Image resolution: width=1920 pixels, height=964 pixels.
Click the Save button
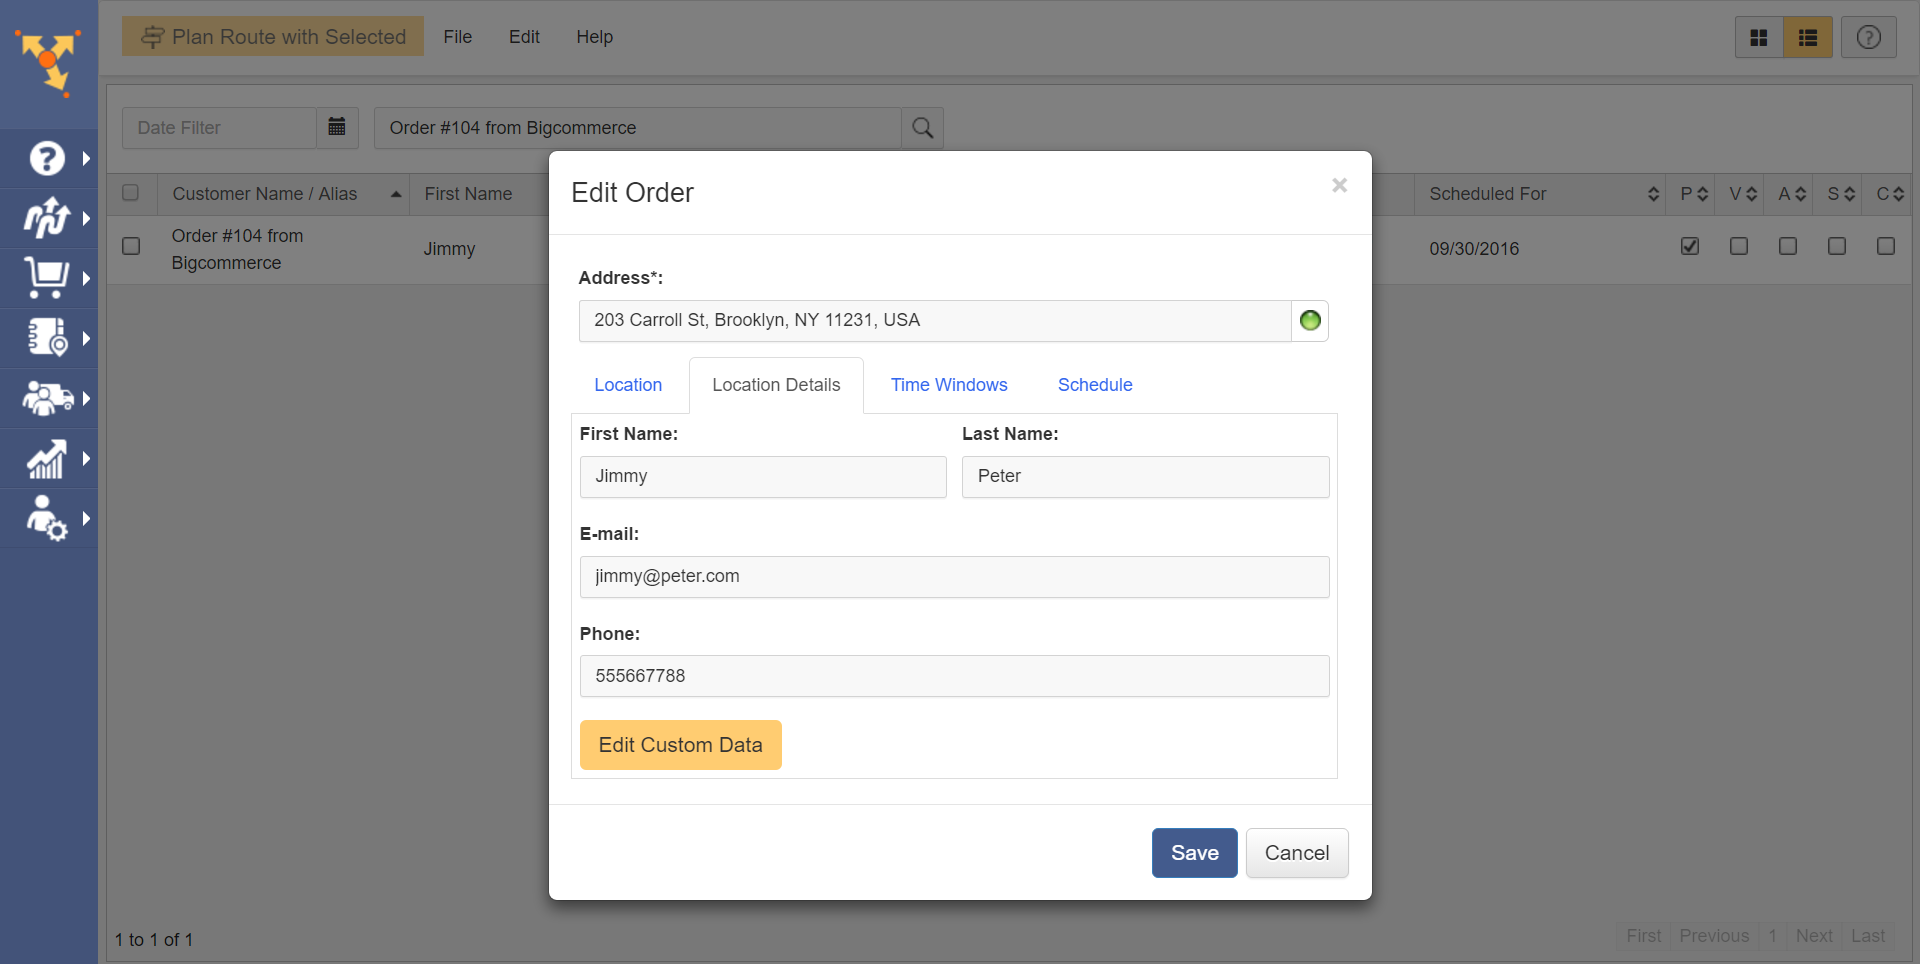(1194, 853)
